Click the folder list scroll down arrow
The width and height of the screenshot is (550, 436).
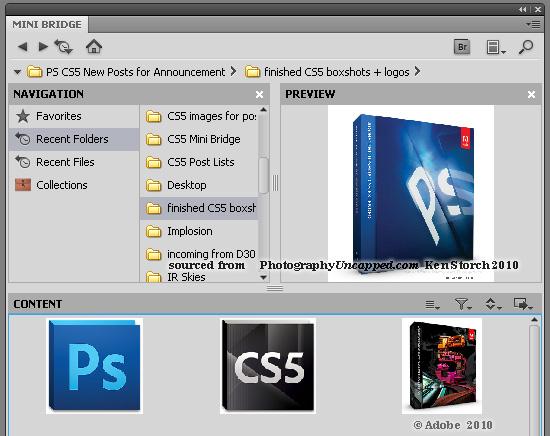point(263,277)
